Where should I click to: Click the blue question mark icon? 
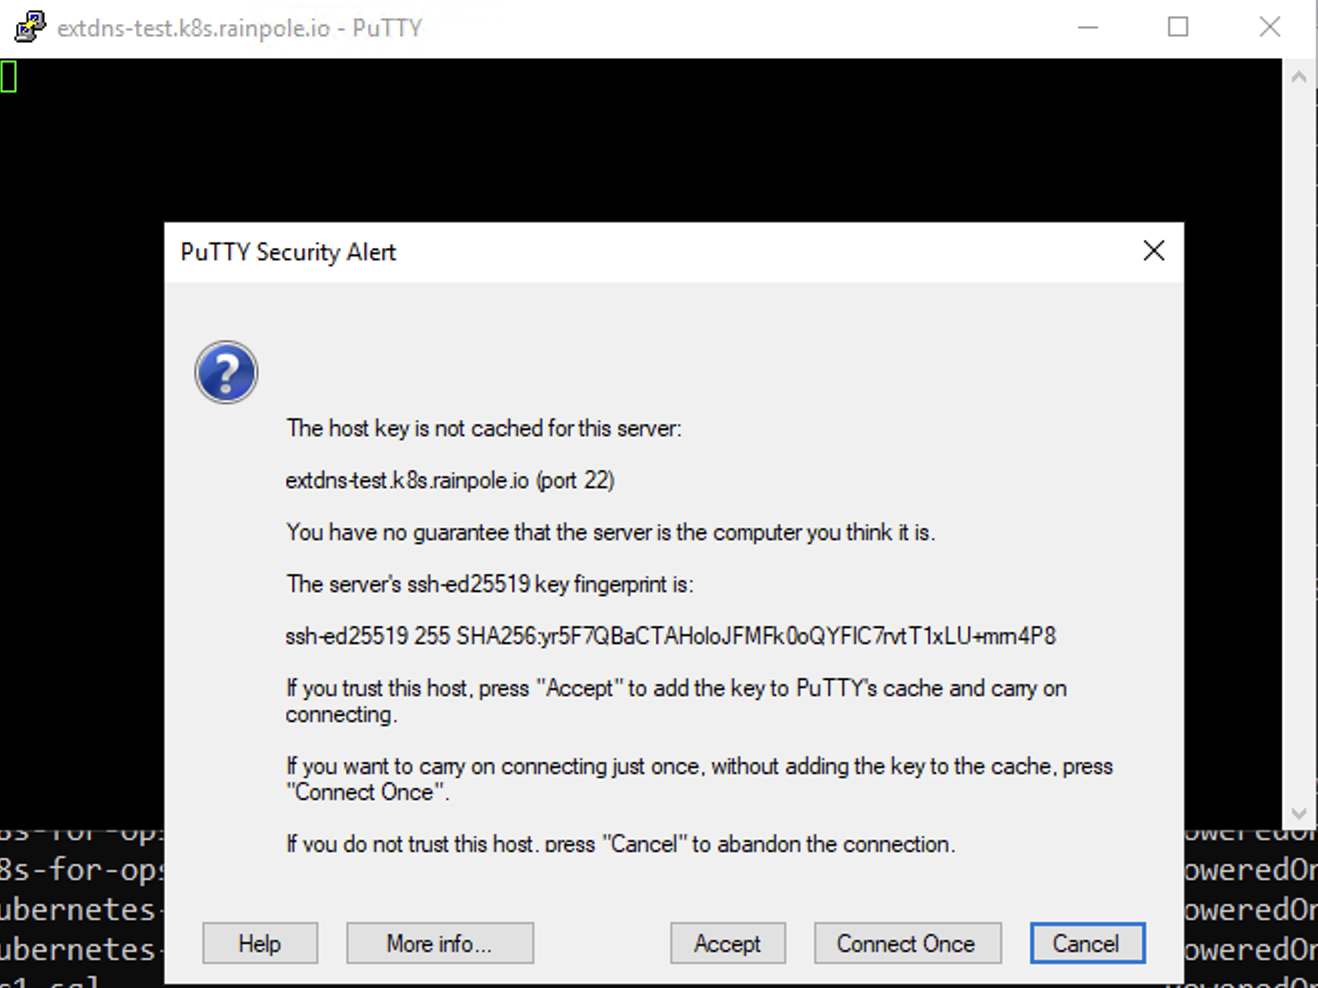pos(226,372)
